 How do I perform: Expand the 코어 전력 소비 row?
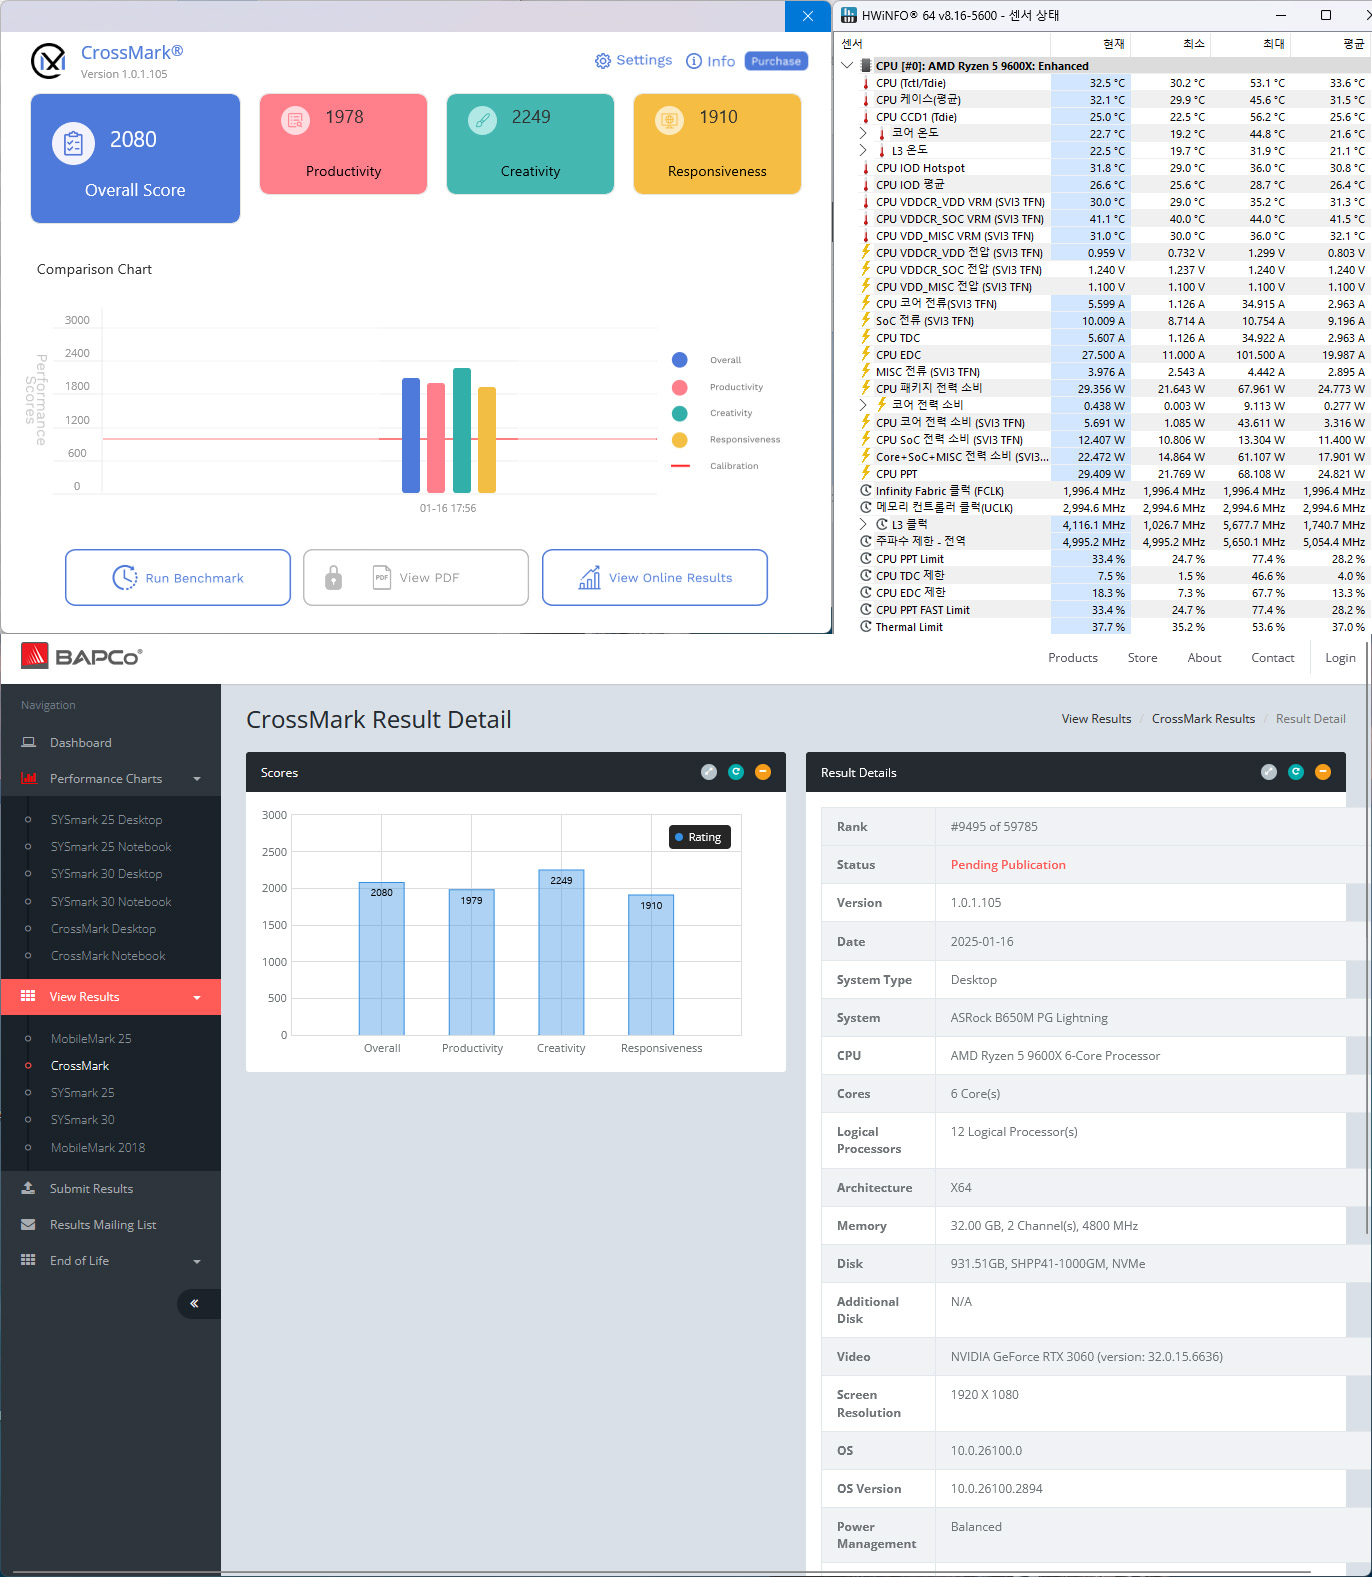[863, 405]
